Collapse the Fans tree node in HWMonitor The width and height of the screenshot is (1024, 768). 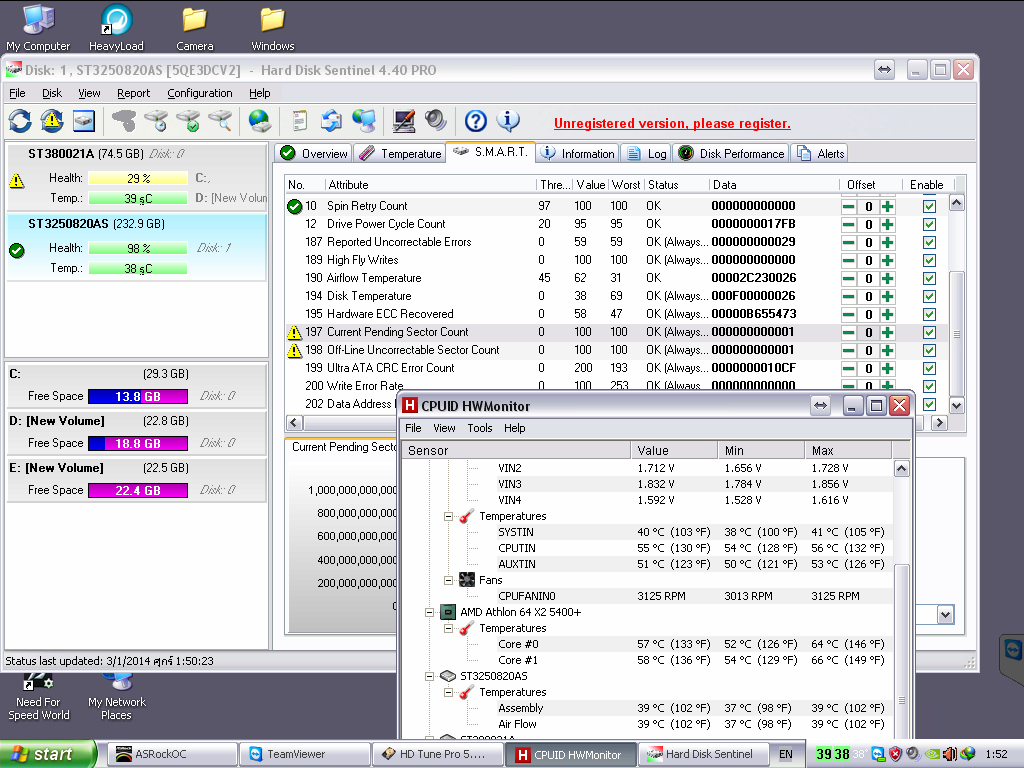(449, 580)
